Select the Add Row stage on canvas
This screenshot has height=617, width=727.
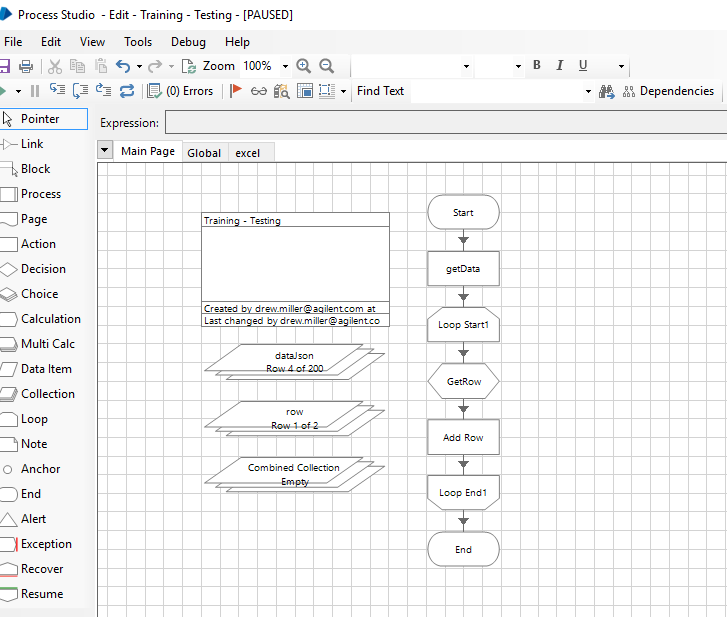pos(463,437)
